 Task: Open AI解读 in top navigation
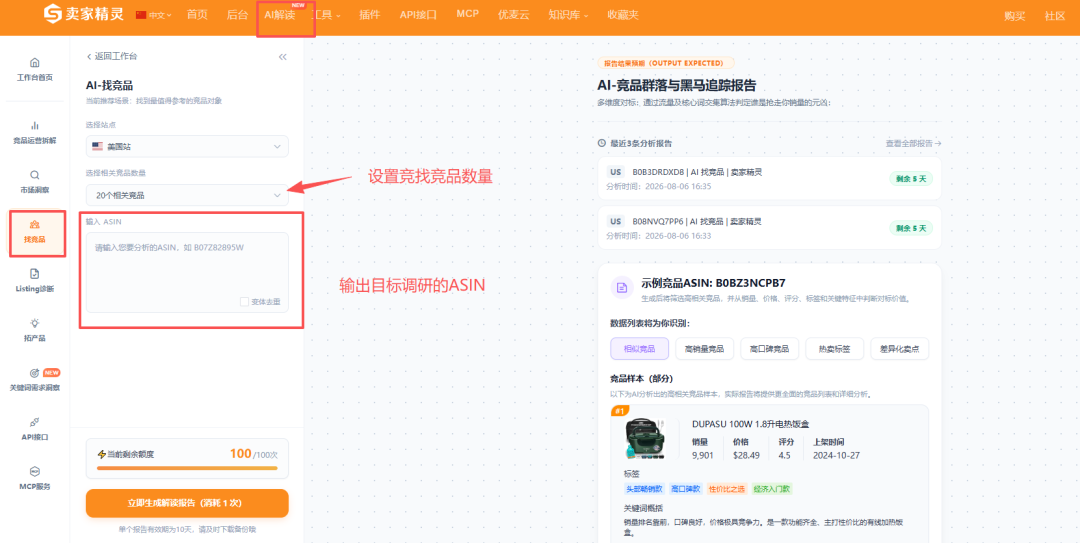(280, 14)
